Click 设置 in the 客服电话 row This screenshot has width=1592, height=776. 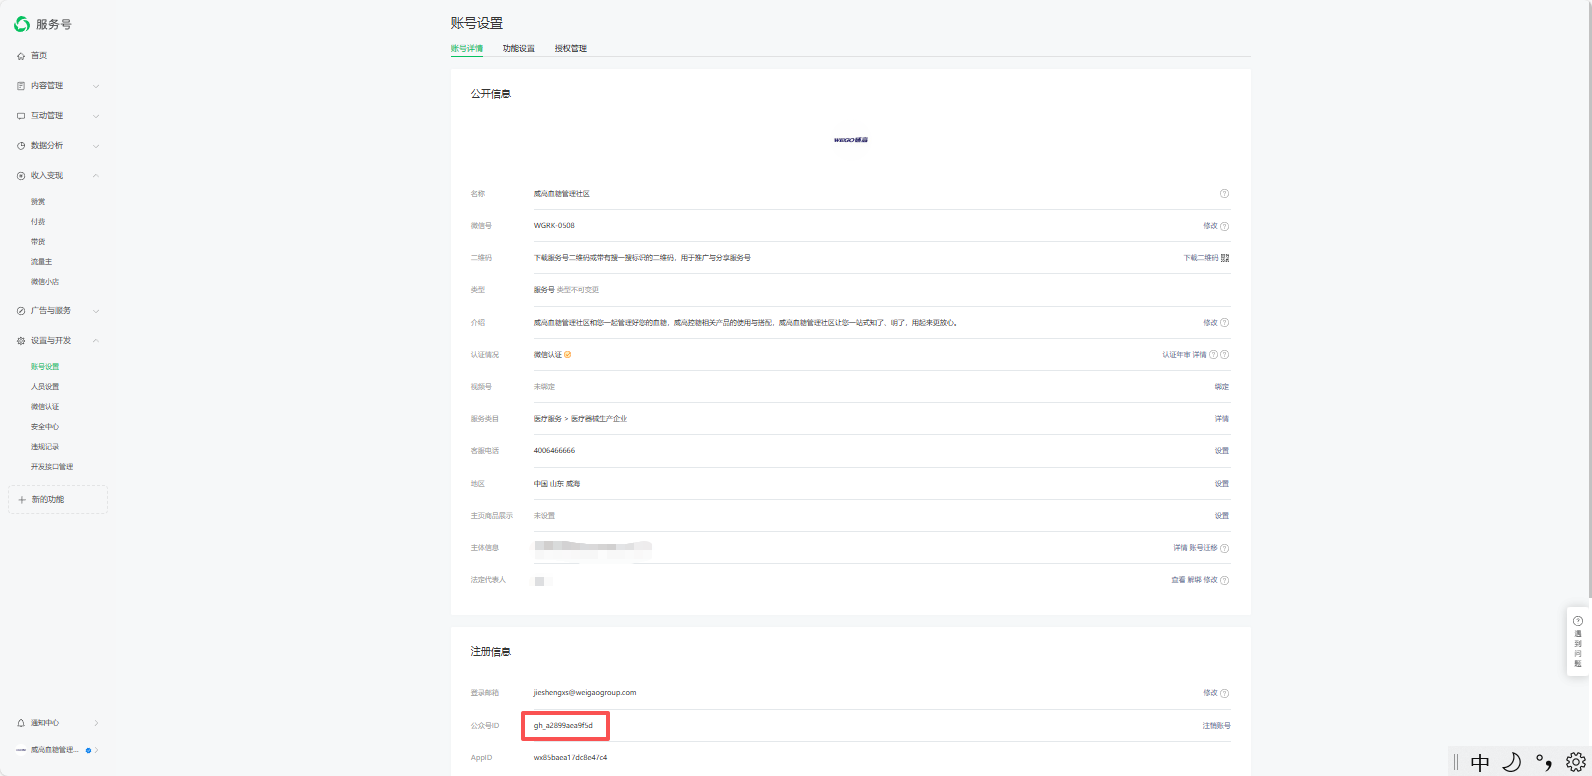pos(1222,451)
